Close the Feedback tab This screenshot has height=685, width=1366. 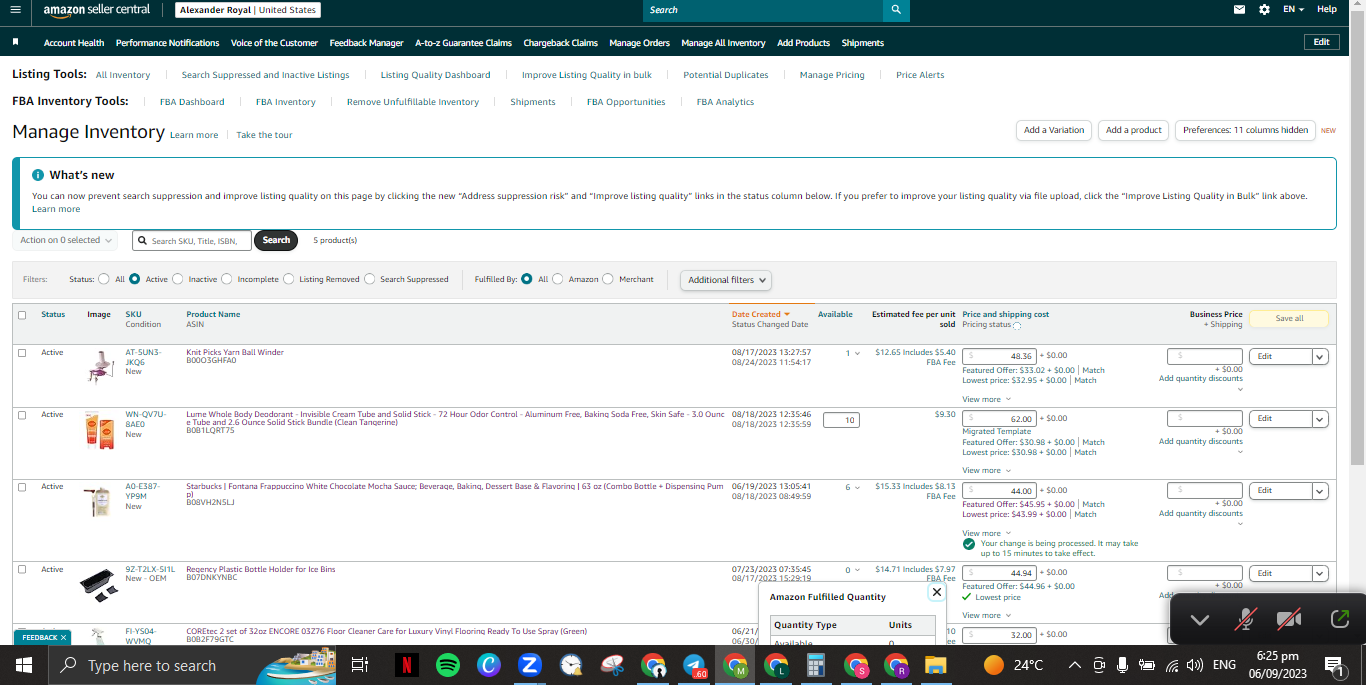pyautogui.click(x=63, y=637)
